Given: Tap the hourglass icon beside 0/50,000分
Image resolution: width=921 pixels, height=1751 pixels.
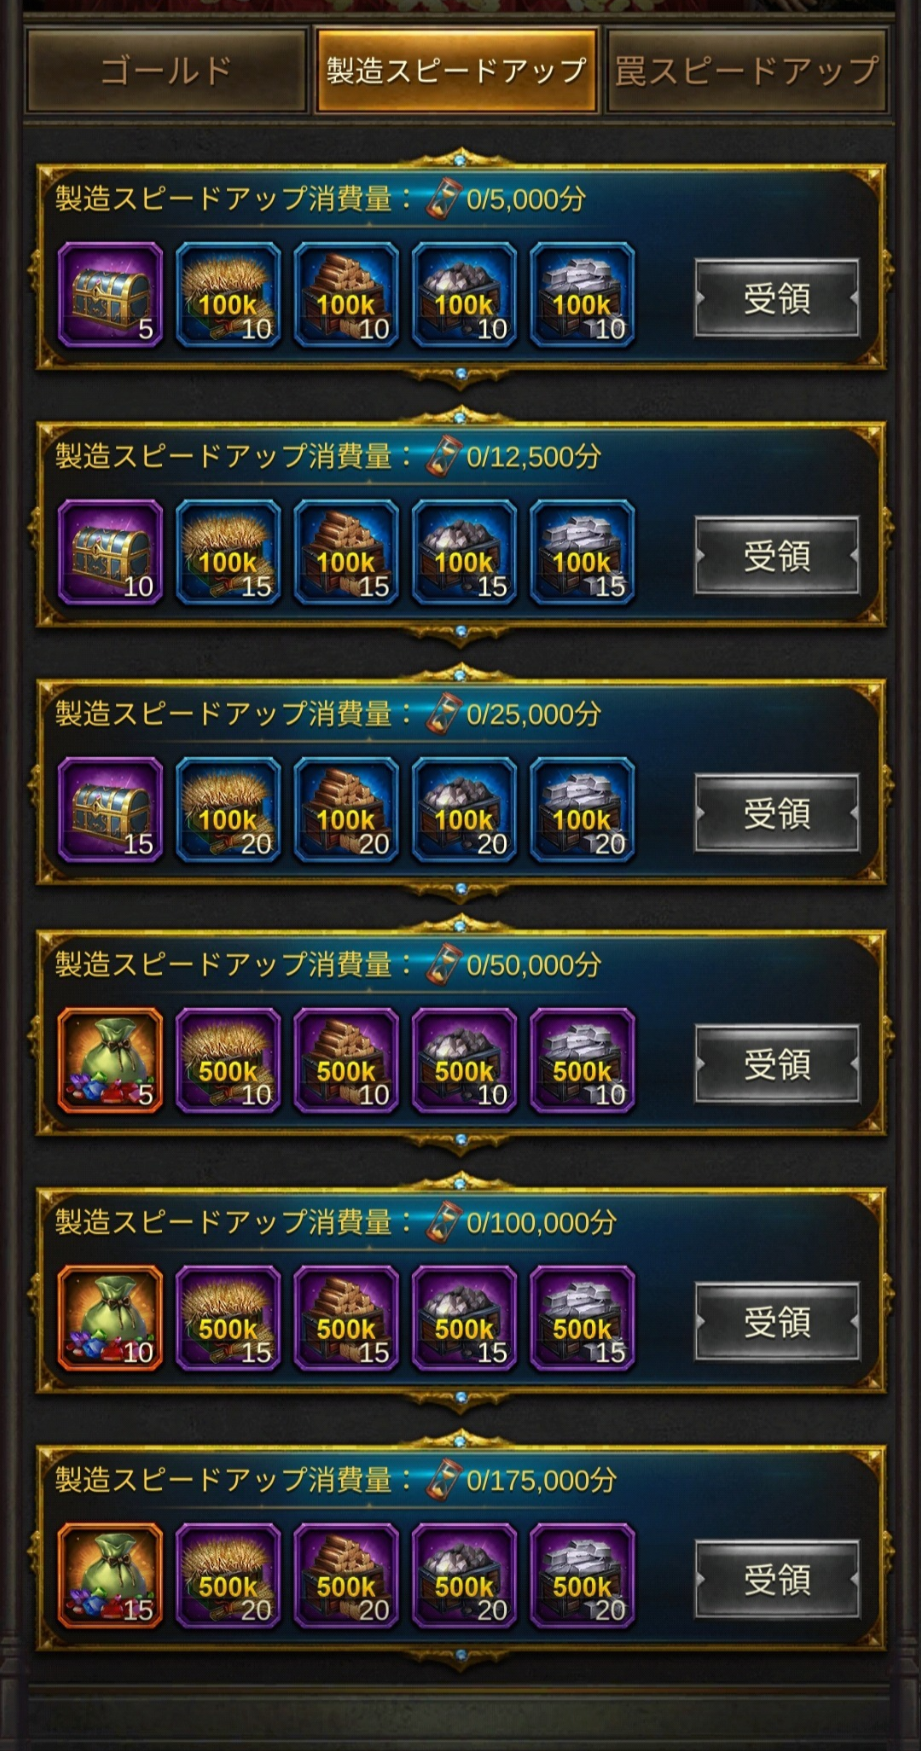Looking at the screenshot, I should coord(443,964).
